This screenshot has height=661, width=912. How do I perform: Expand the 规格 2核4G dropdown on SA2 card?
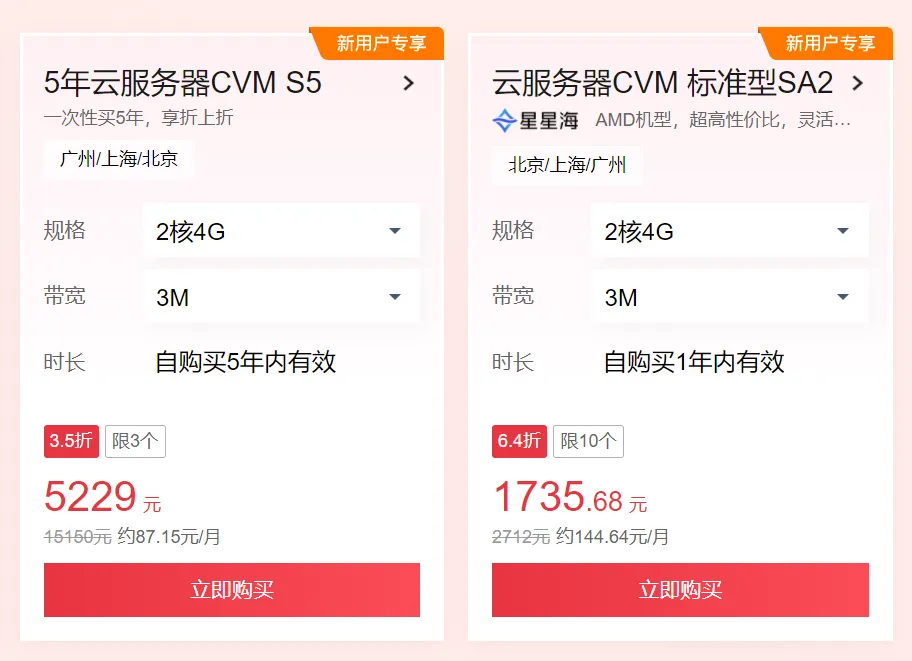[x=730, y=230]
